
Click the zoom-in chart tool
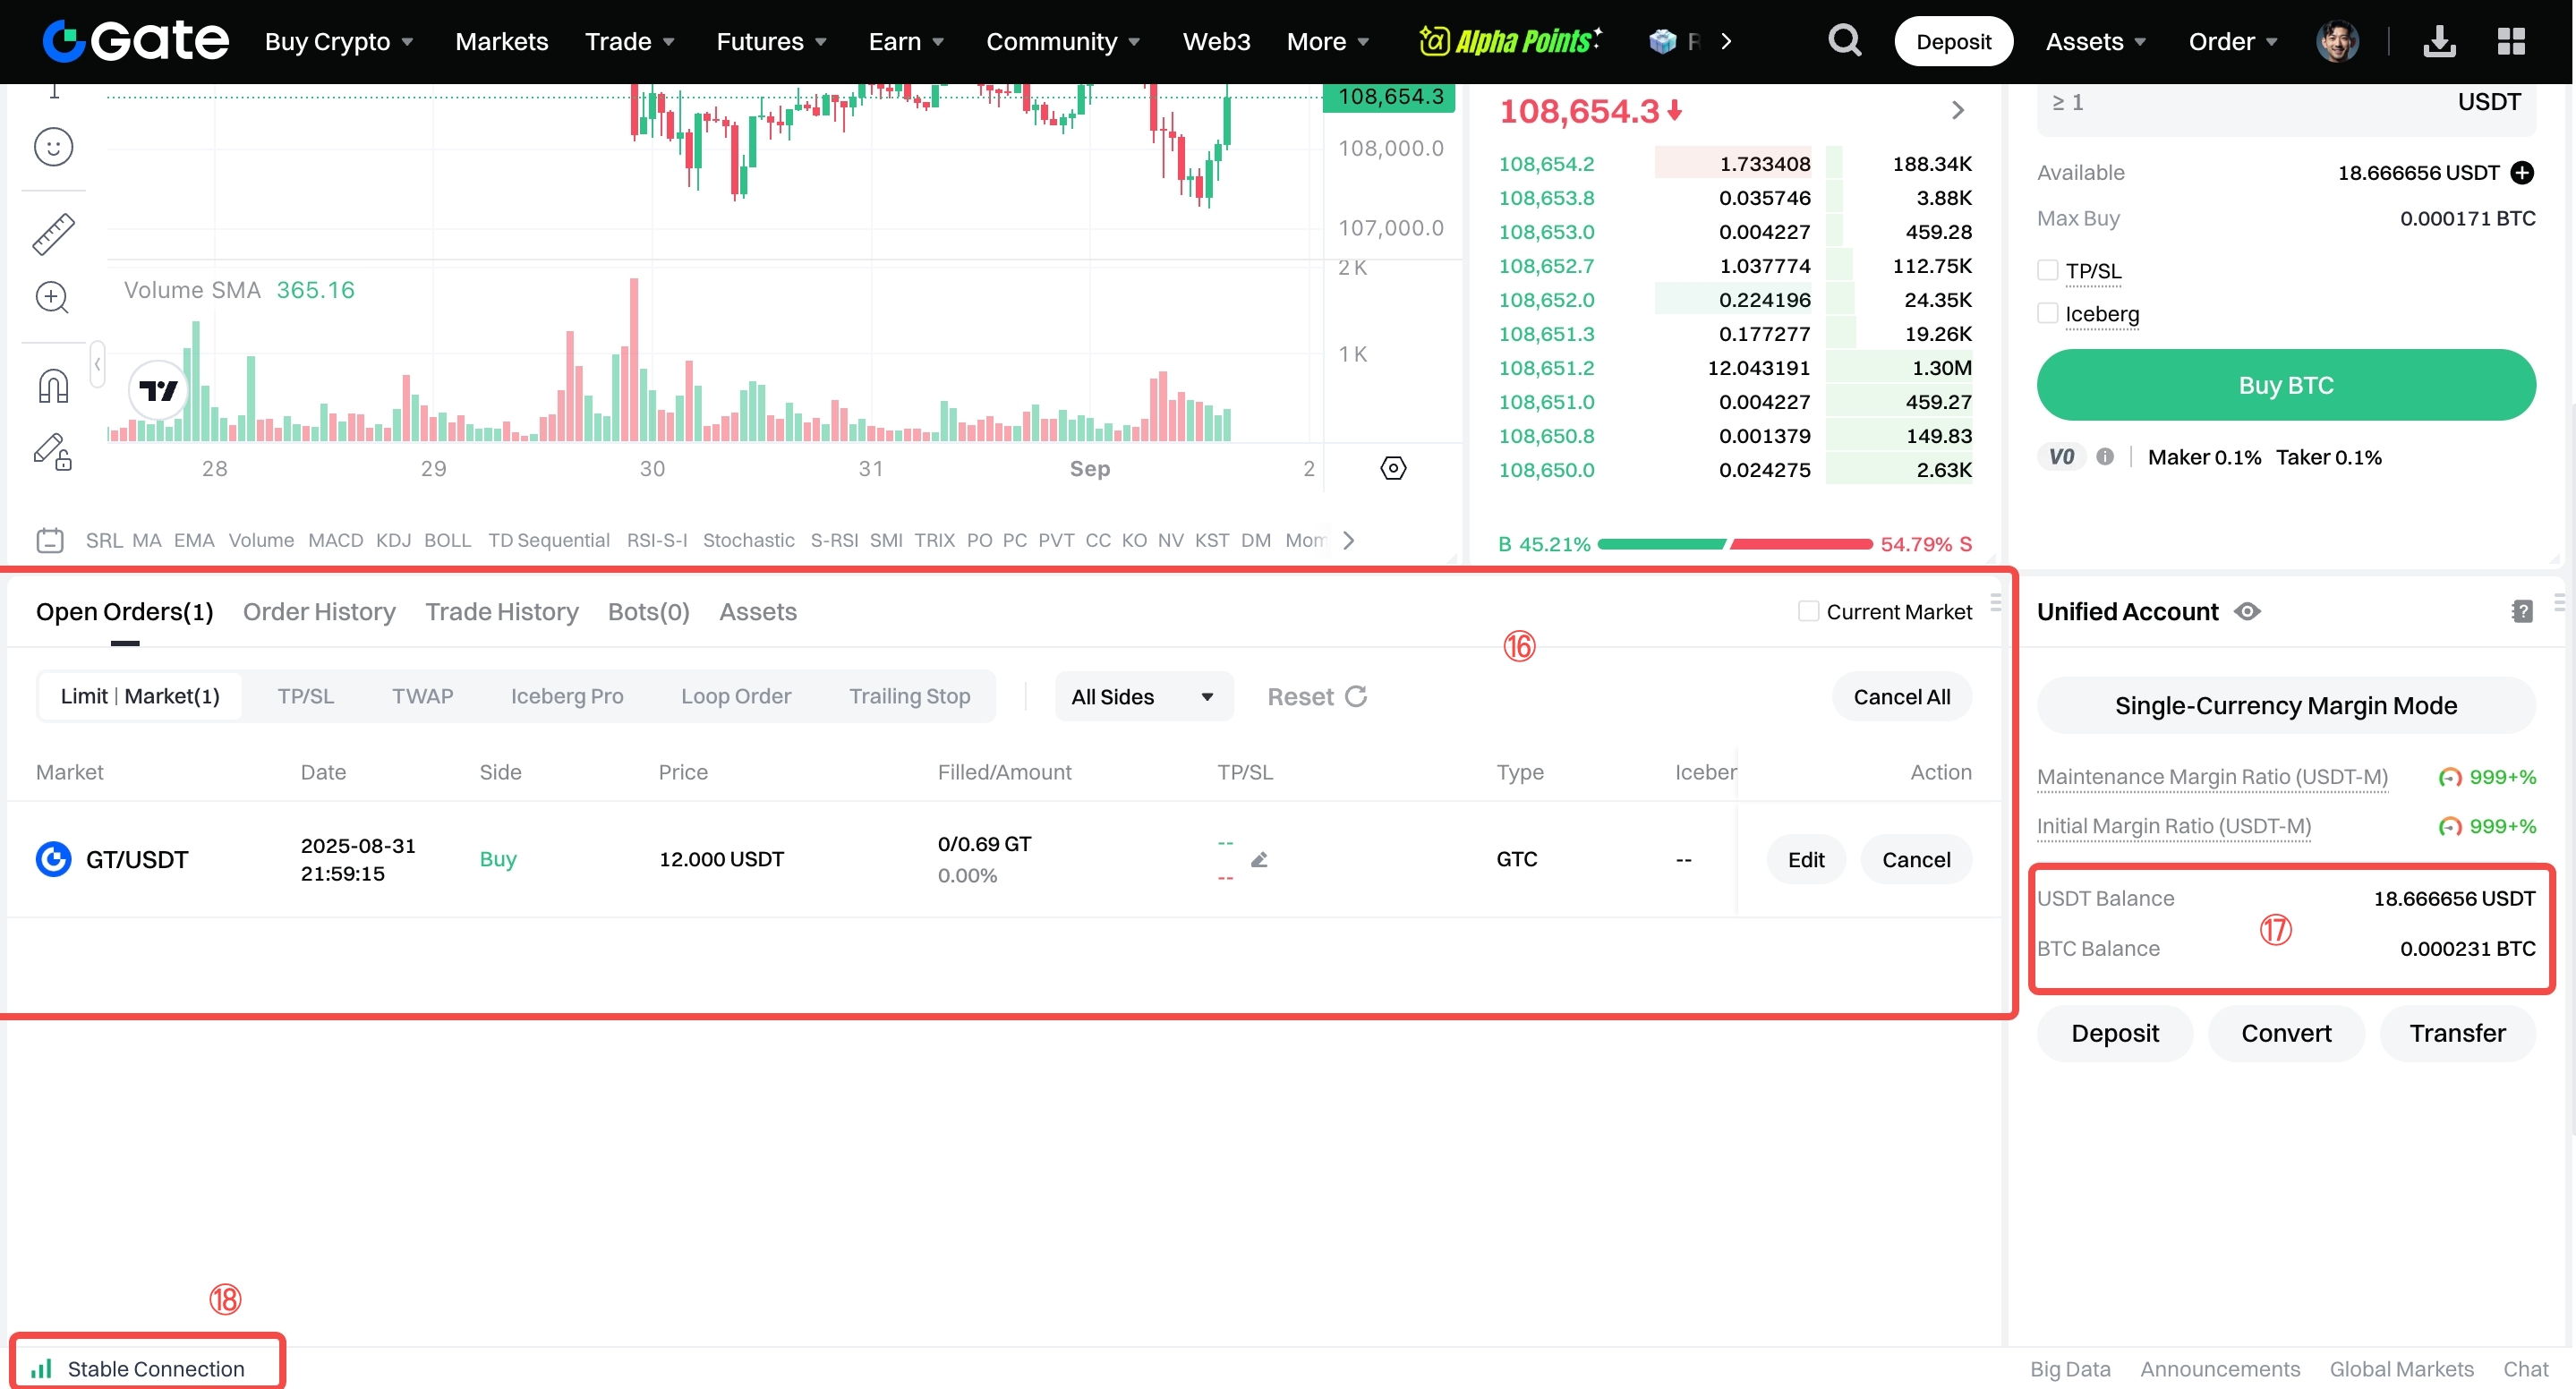click(x=52, y=298)
